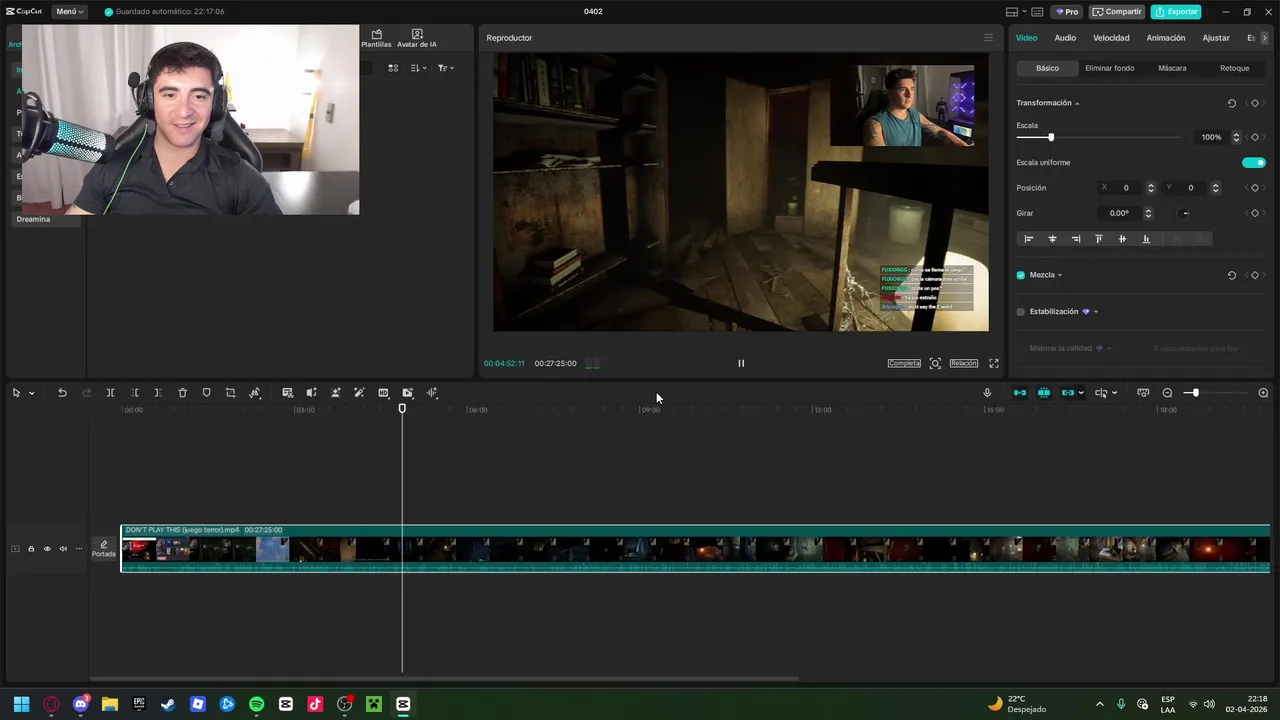1280x720 pixels.
Task: Lock the video track
Action: click(x=31, y=549)
